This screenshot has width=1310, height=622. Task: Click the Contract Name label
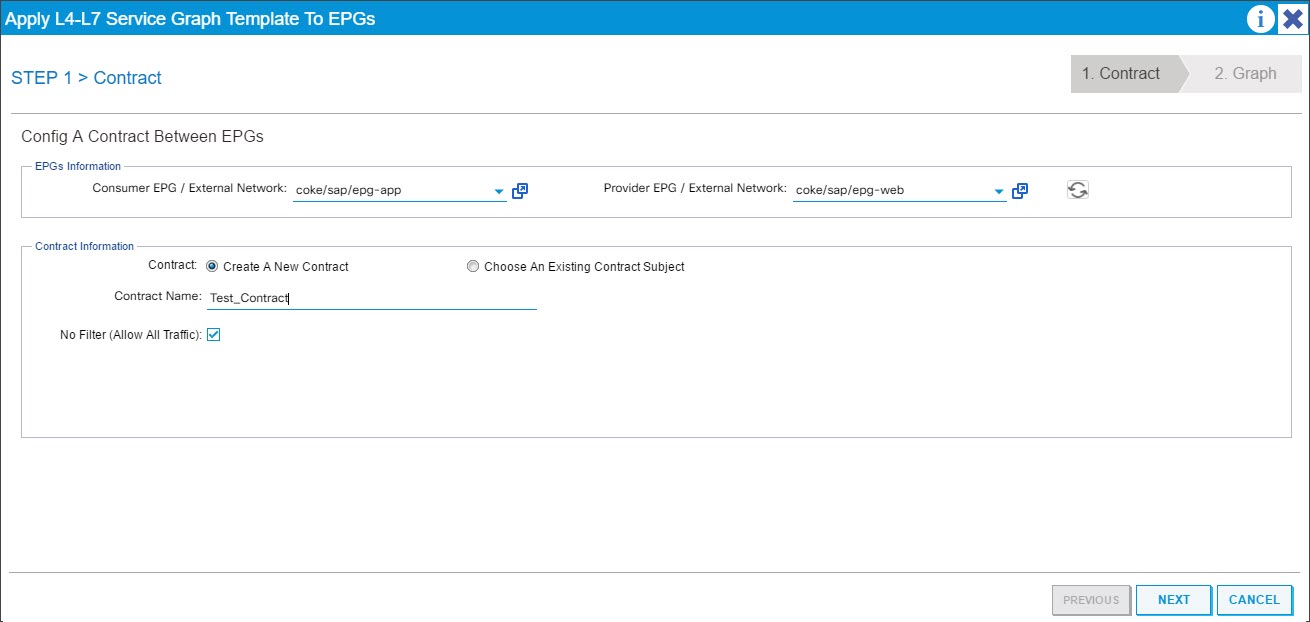tap(158, 296)
